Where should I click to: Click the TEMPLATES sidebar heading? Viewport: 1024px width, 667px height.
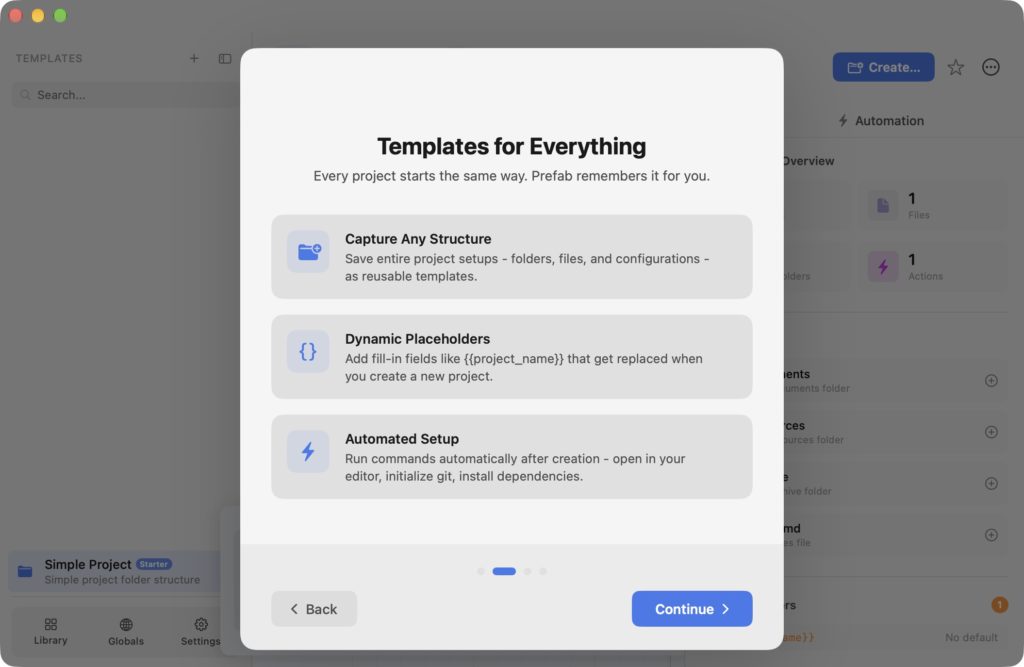click(x=49, y=58)
